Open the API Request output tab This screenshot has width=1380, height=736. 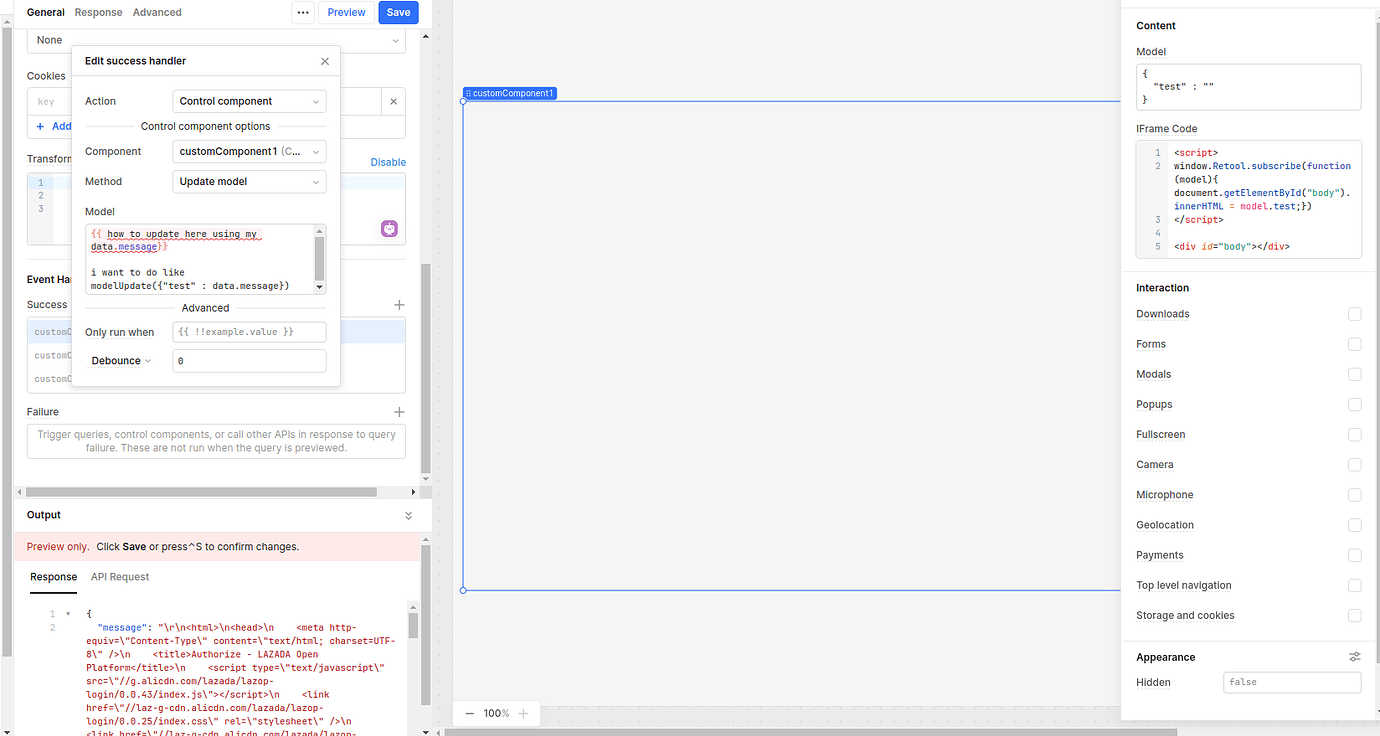120,577
